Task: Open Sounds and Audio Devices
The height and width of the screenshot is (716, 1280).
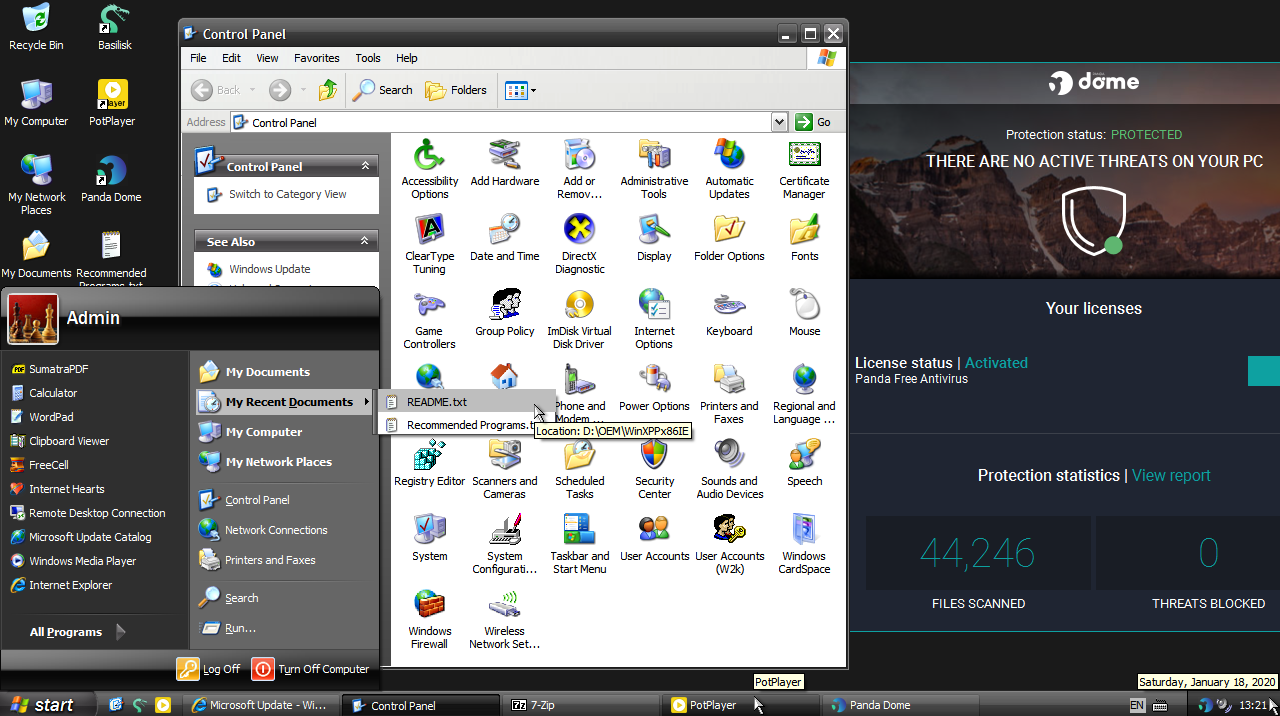Action: (729, 469)
